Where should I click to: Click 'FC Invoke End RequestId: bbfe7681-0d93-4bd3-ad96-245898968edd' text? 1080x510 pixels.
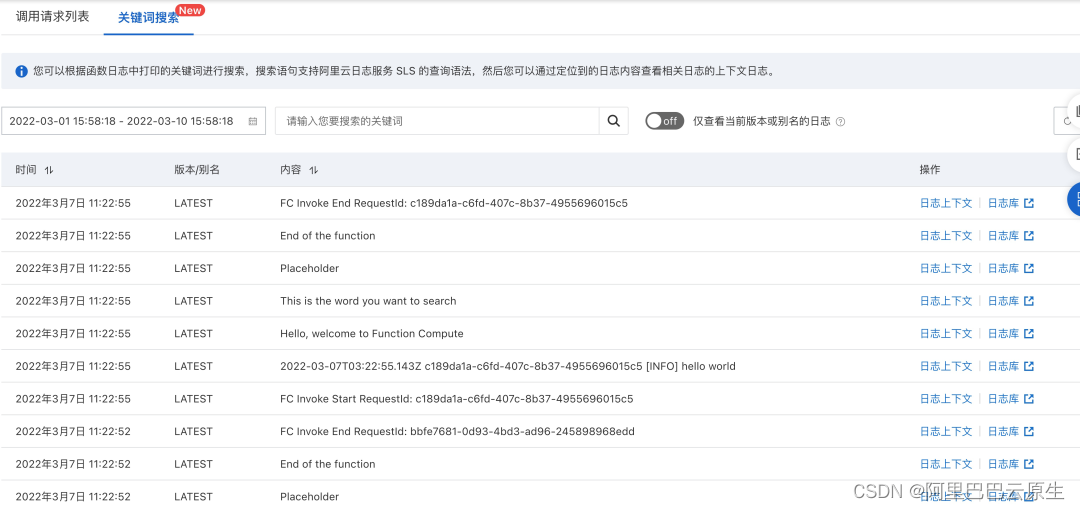tap(457, 431)
